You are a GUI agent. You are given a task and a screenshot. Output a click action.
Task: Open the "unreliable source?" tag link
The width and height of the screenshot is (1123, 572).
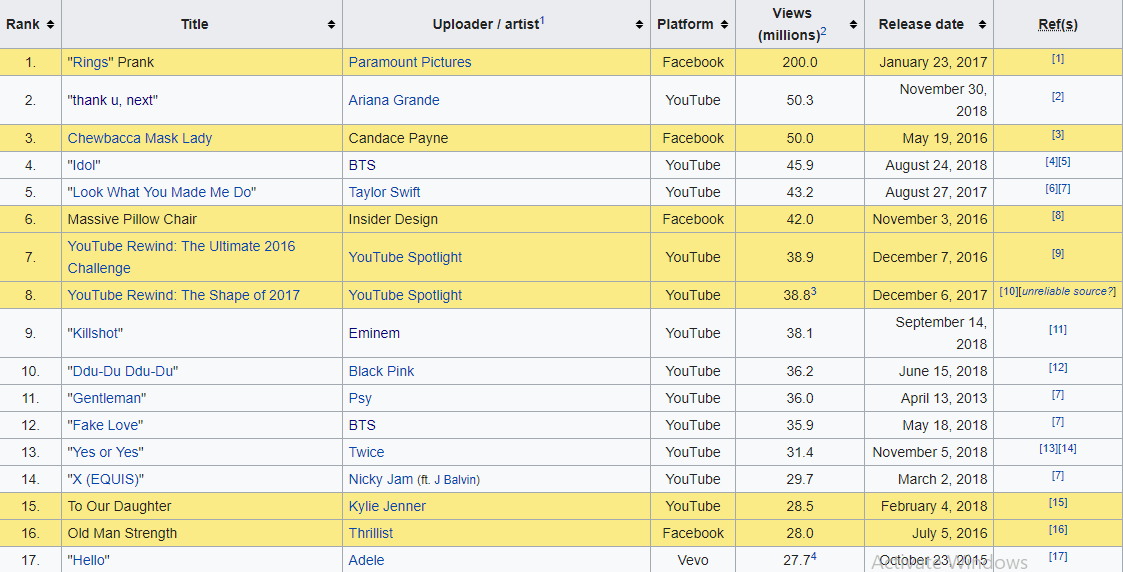point(1066,291)
